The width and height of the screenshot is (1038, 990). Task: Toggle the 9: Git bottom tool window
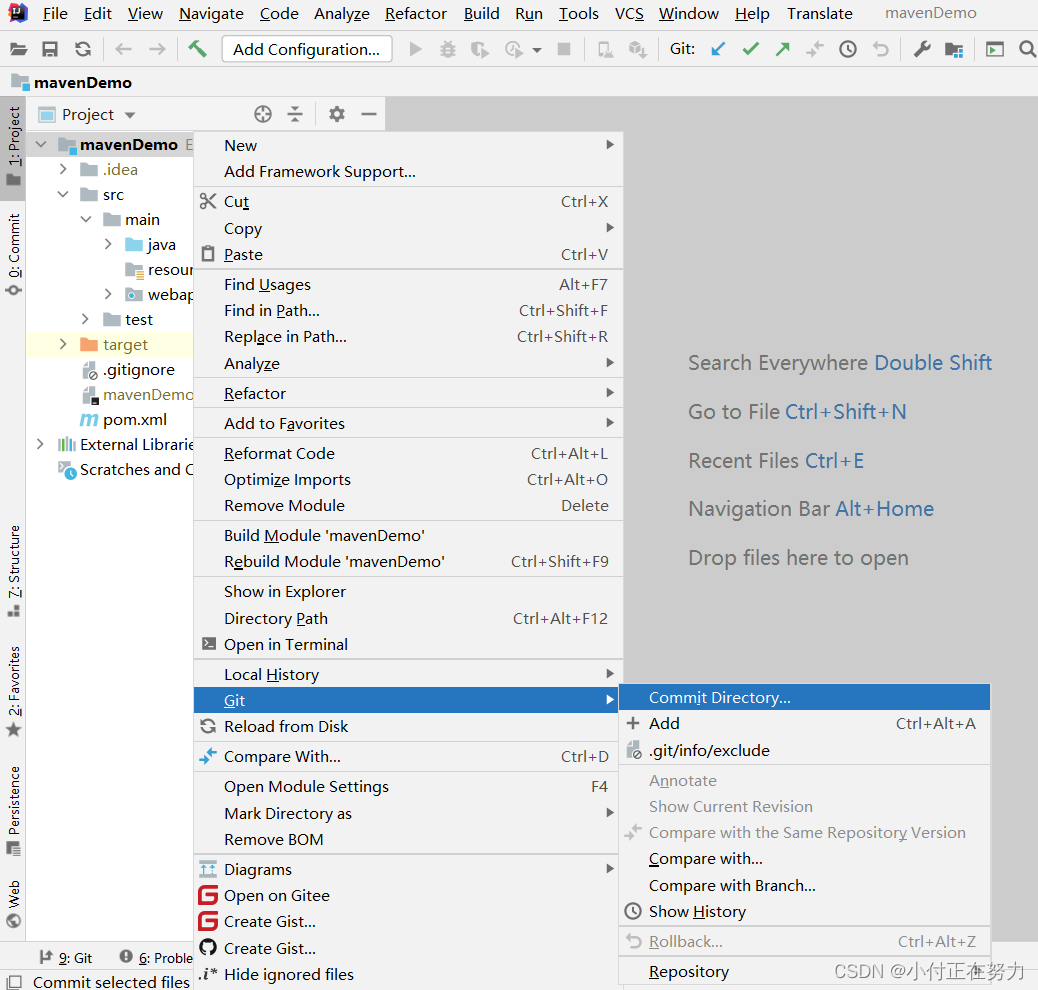(66, 958)
